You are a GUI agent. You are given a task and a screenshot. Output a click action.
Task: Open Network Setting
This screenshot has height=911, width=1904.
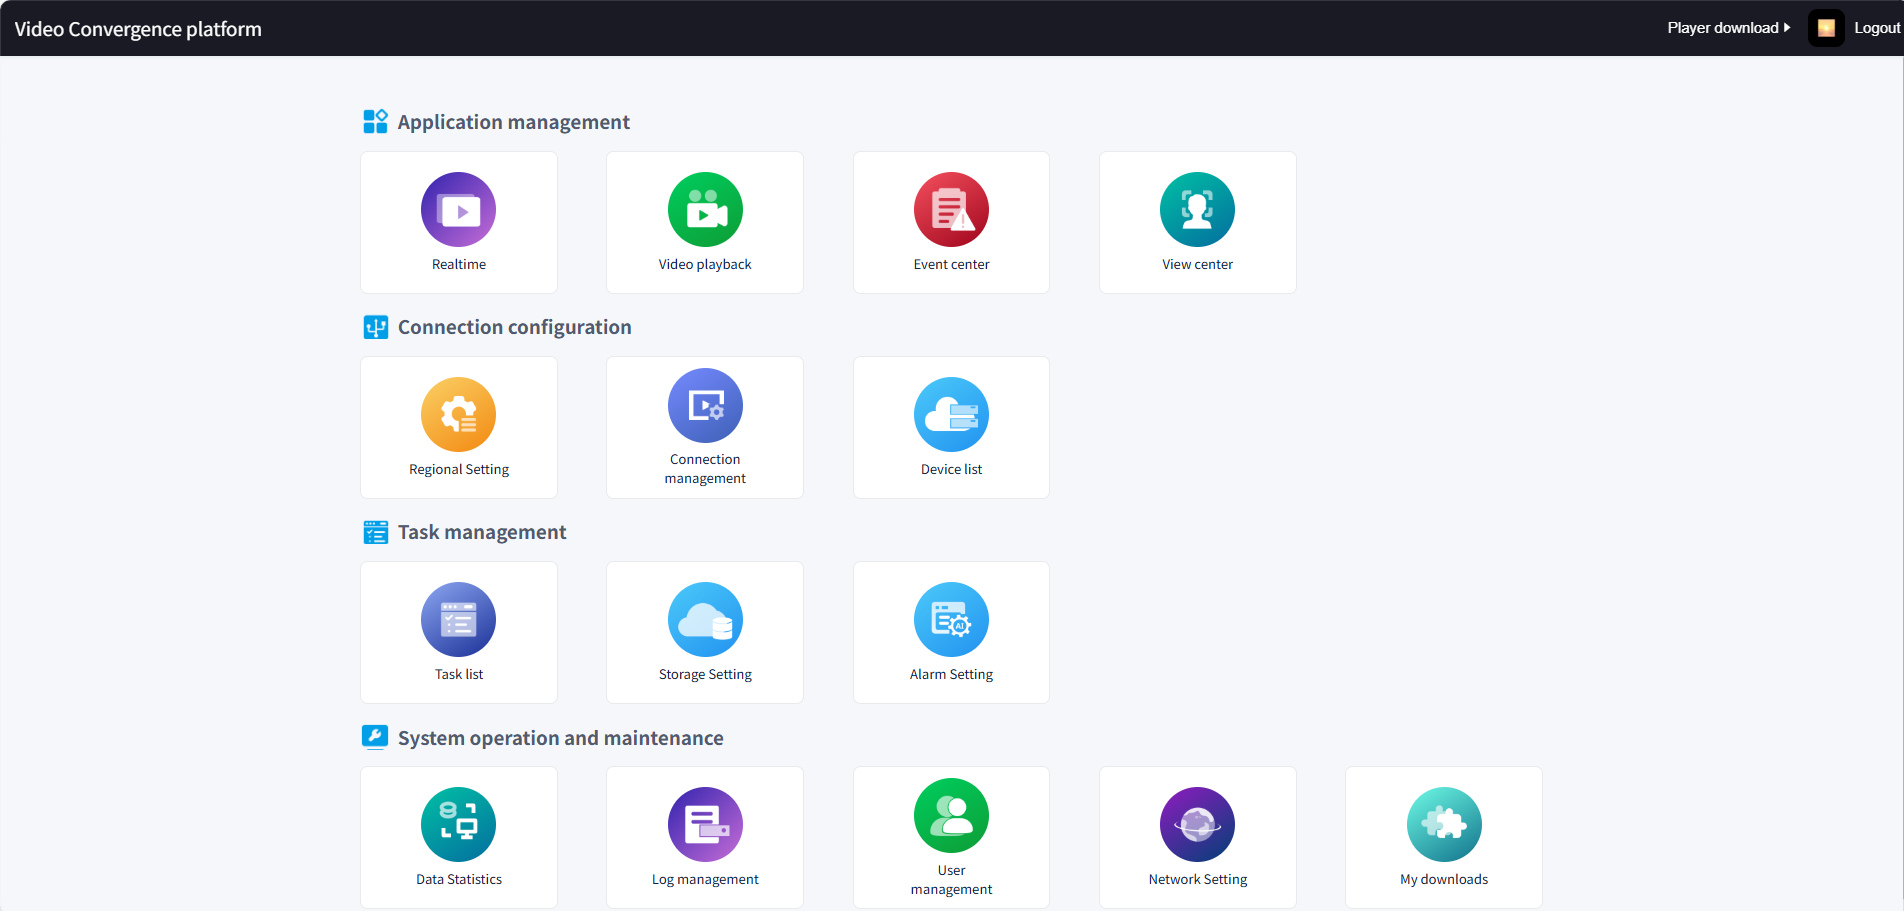tap(1197, 826)
